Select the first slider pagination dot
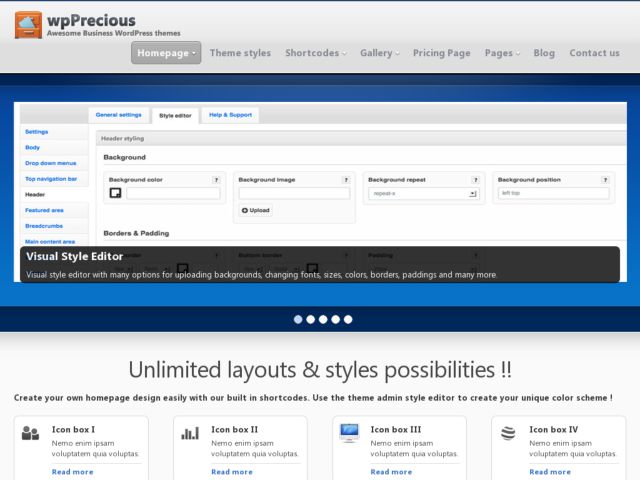Viewport: 640px width, 480px height. coord(298,319)
